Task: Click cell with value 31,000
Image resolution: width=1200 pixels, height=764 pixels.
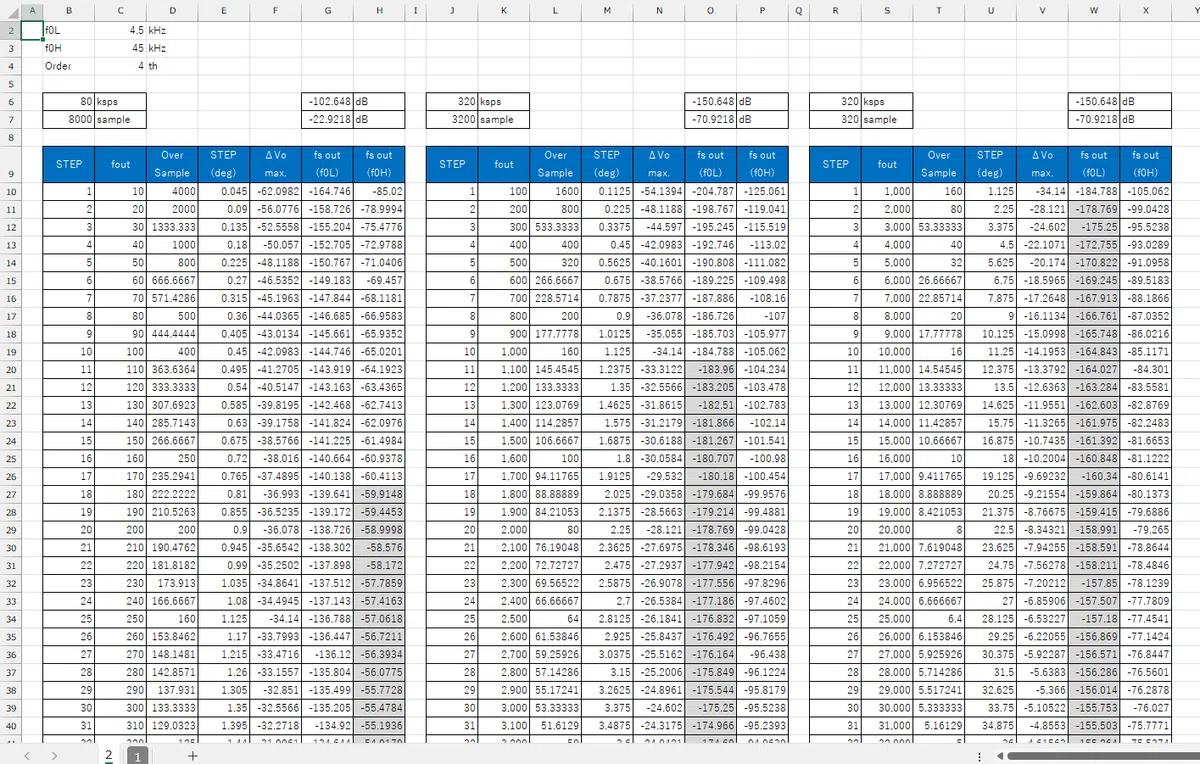Action: [887, 725]
